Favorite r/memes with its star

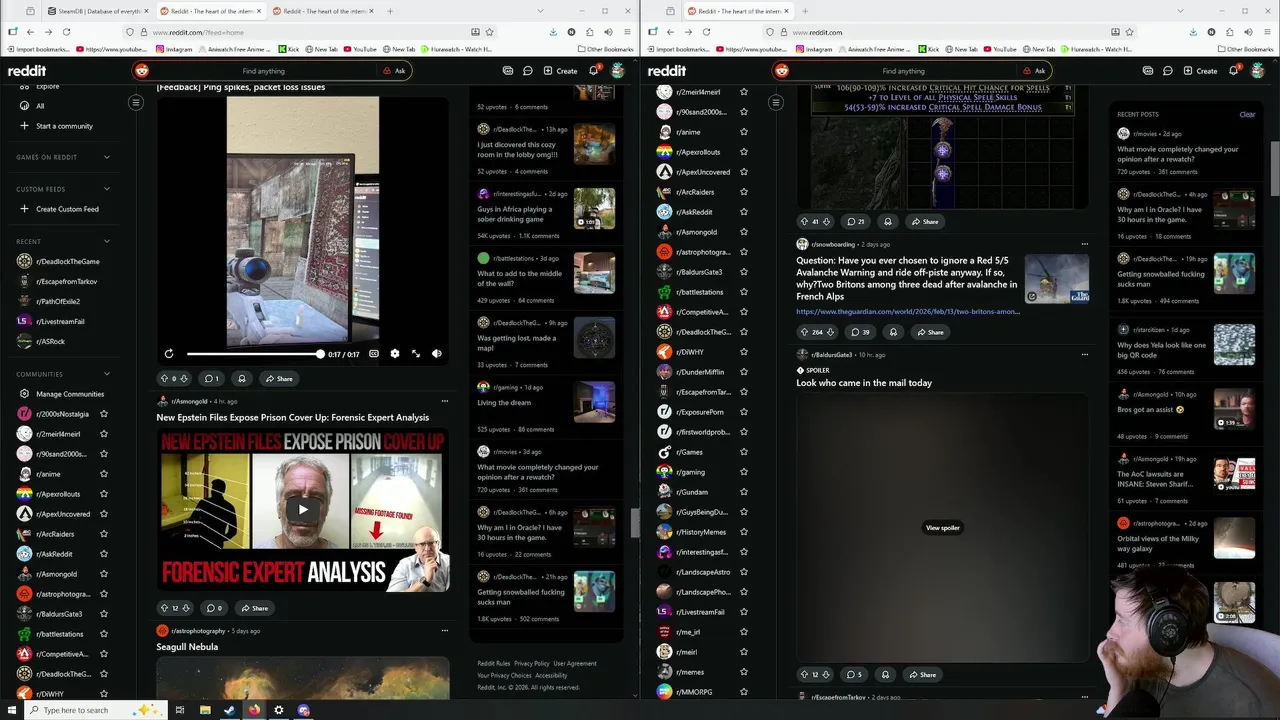point(744,672)
